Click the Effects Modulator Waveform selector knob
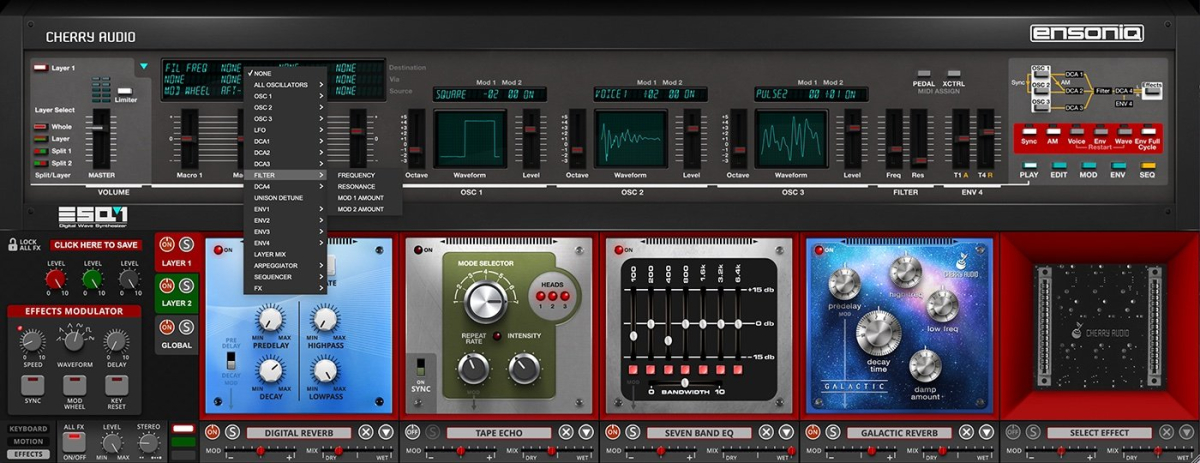 click(73, 341)
